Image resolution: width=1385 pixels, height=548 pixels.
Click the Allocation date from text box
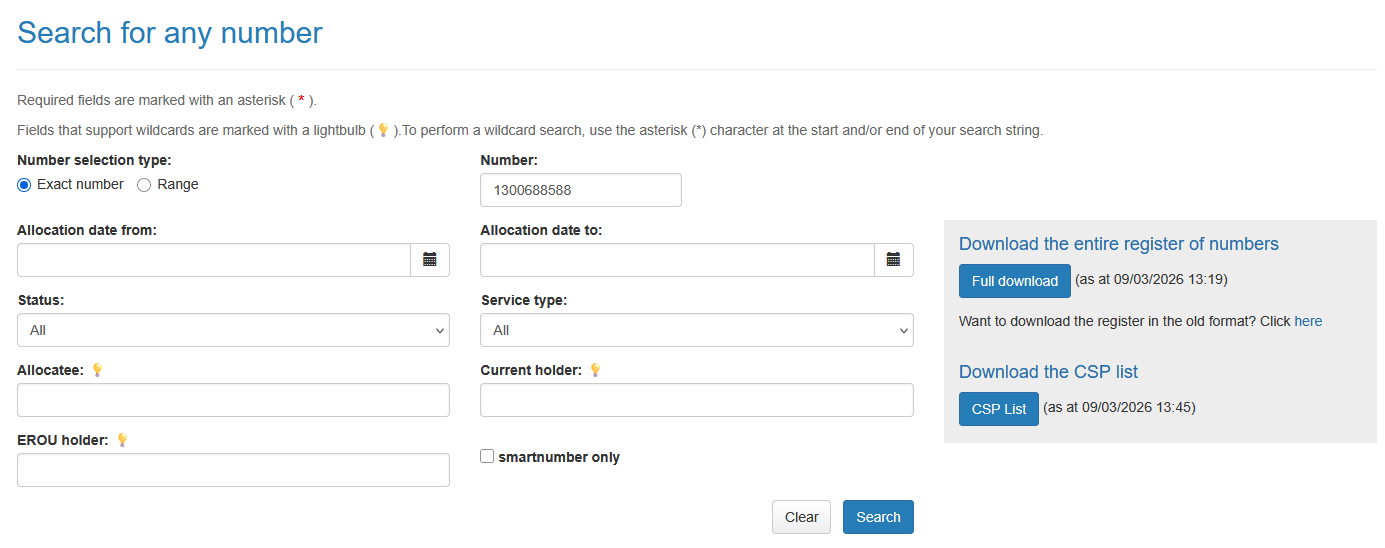(x=213, y=260)
